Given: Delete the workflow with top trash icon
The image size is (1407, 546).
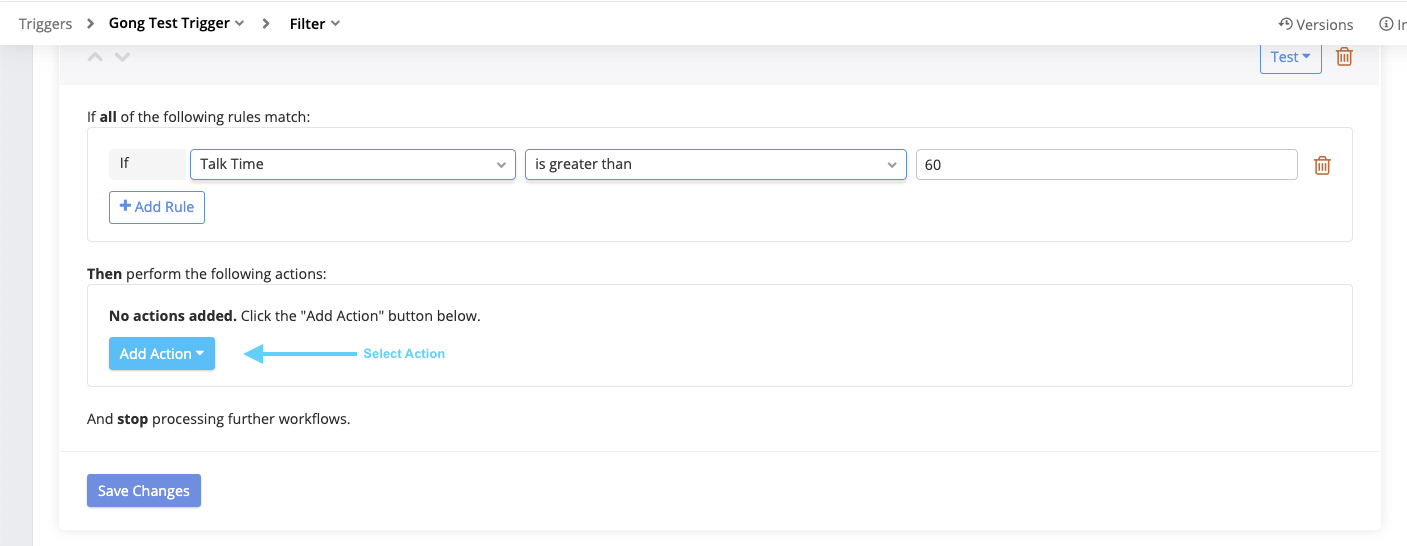Looking at the screenshot, I should coord(1344,57).
